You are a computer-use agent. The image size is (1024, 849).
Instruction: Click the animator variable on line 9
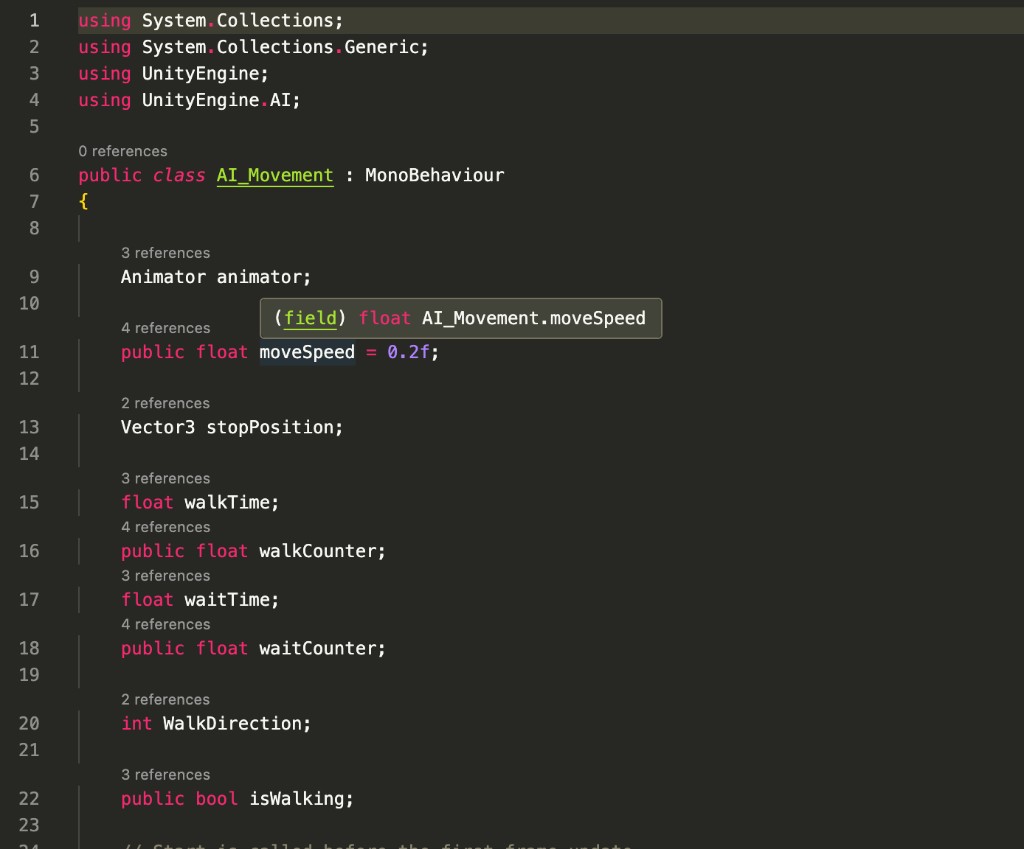[x=259, y=277]
